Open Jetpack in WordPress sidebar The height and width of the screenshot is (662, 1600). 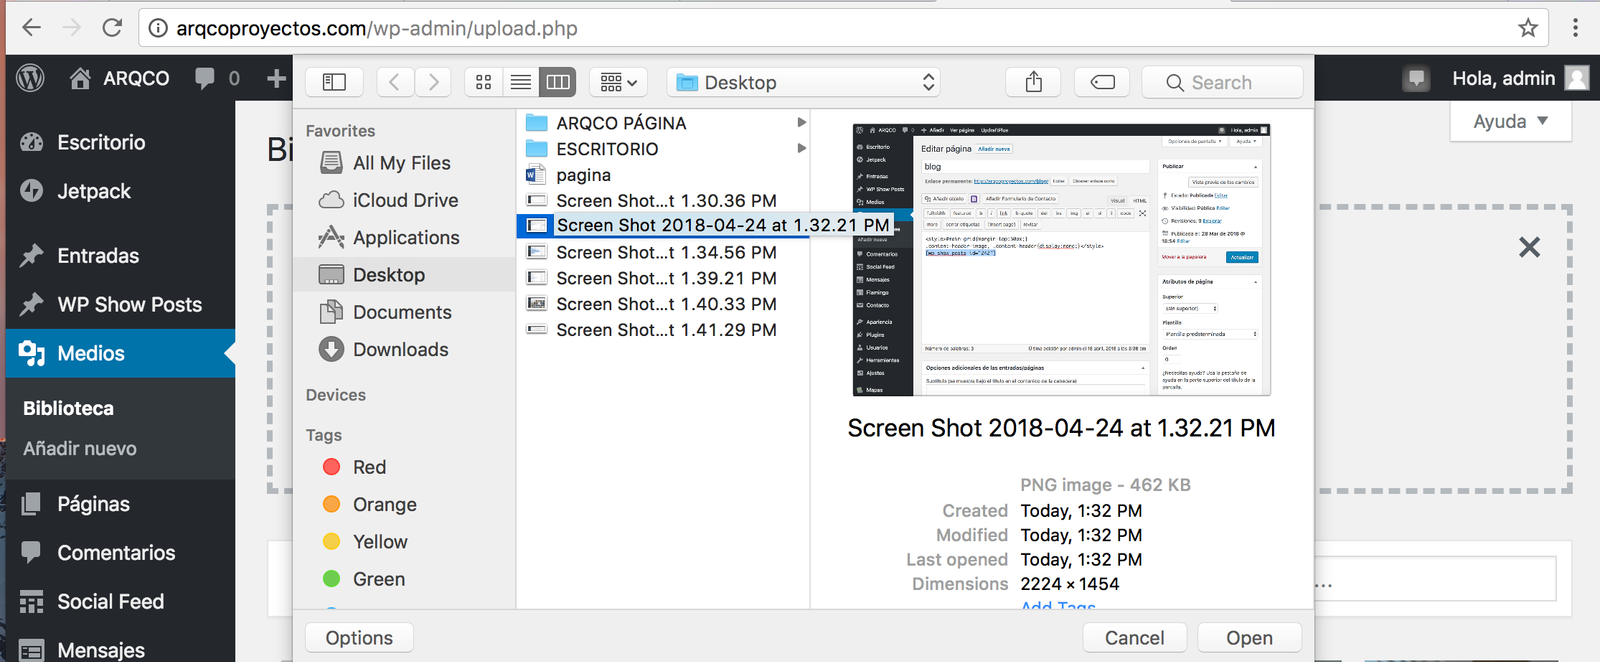(94, 191)
